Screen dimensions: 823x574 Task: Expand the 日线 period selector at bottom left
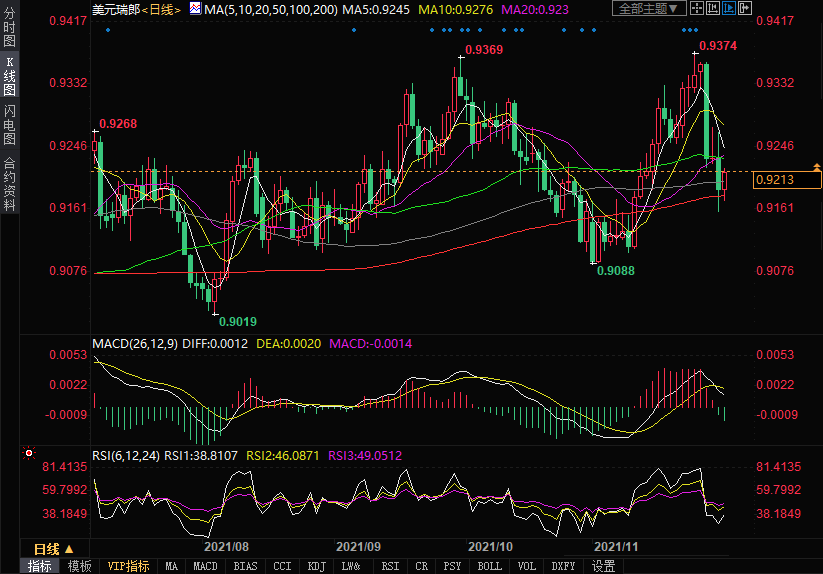(x=54, y=549)
